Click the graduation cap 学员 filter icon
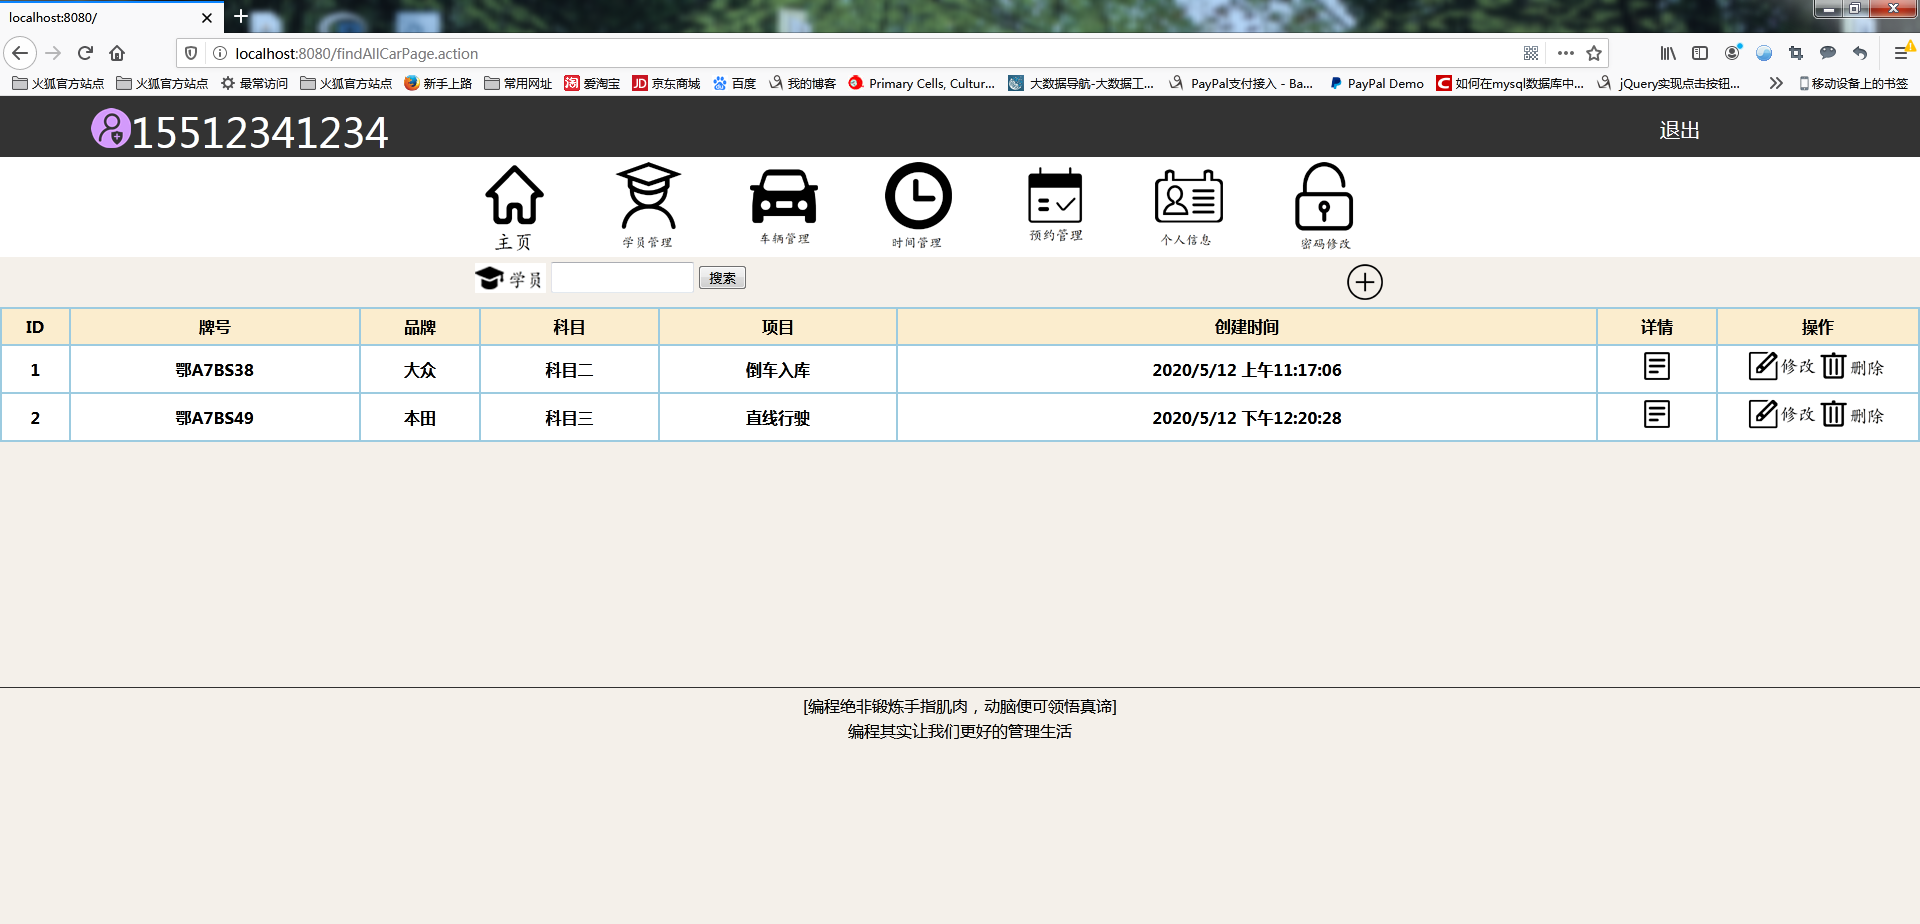This screenshot has width=1920, height=924. 489,277
